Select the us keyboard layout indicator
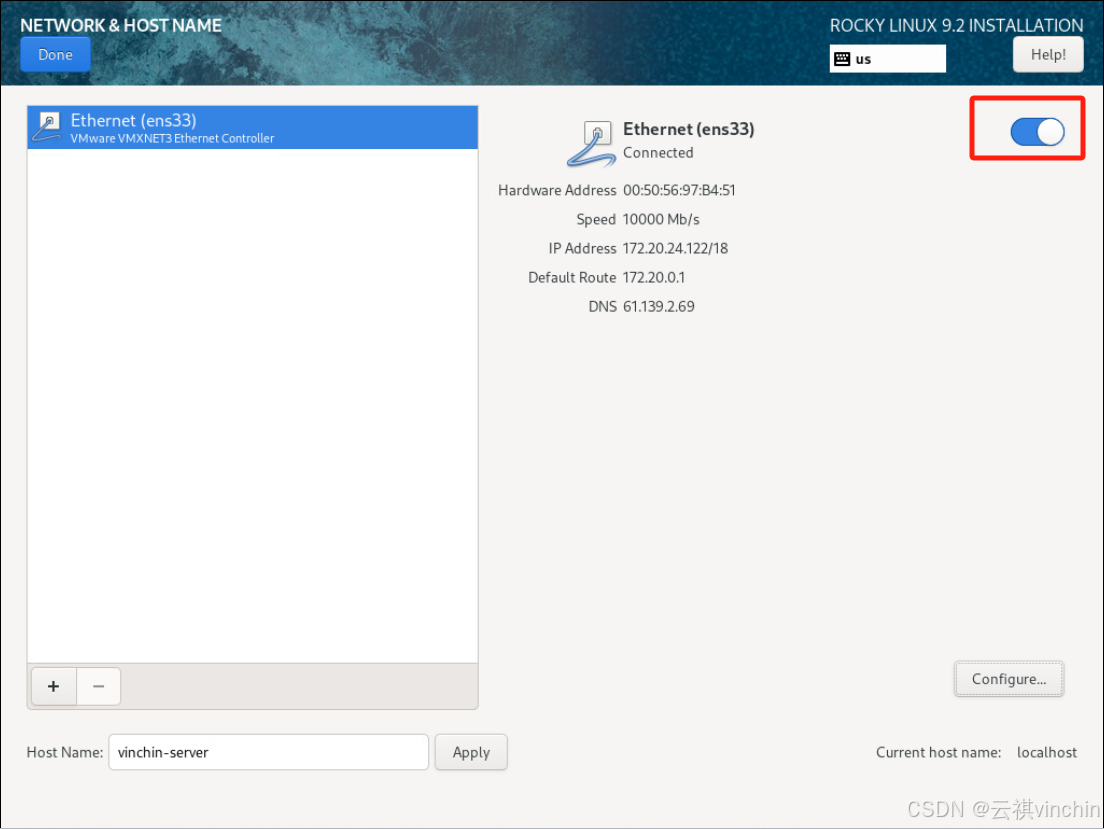The image size is (1104, 829). point(887,58)
